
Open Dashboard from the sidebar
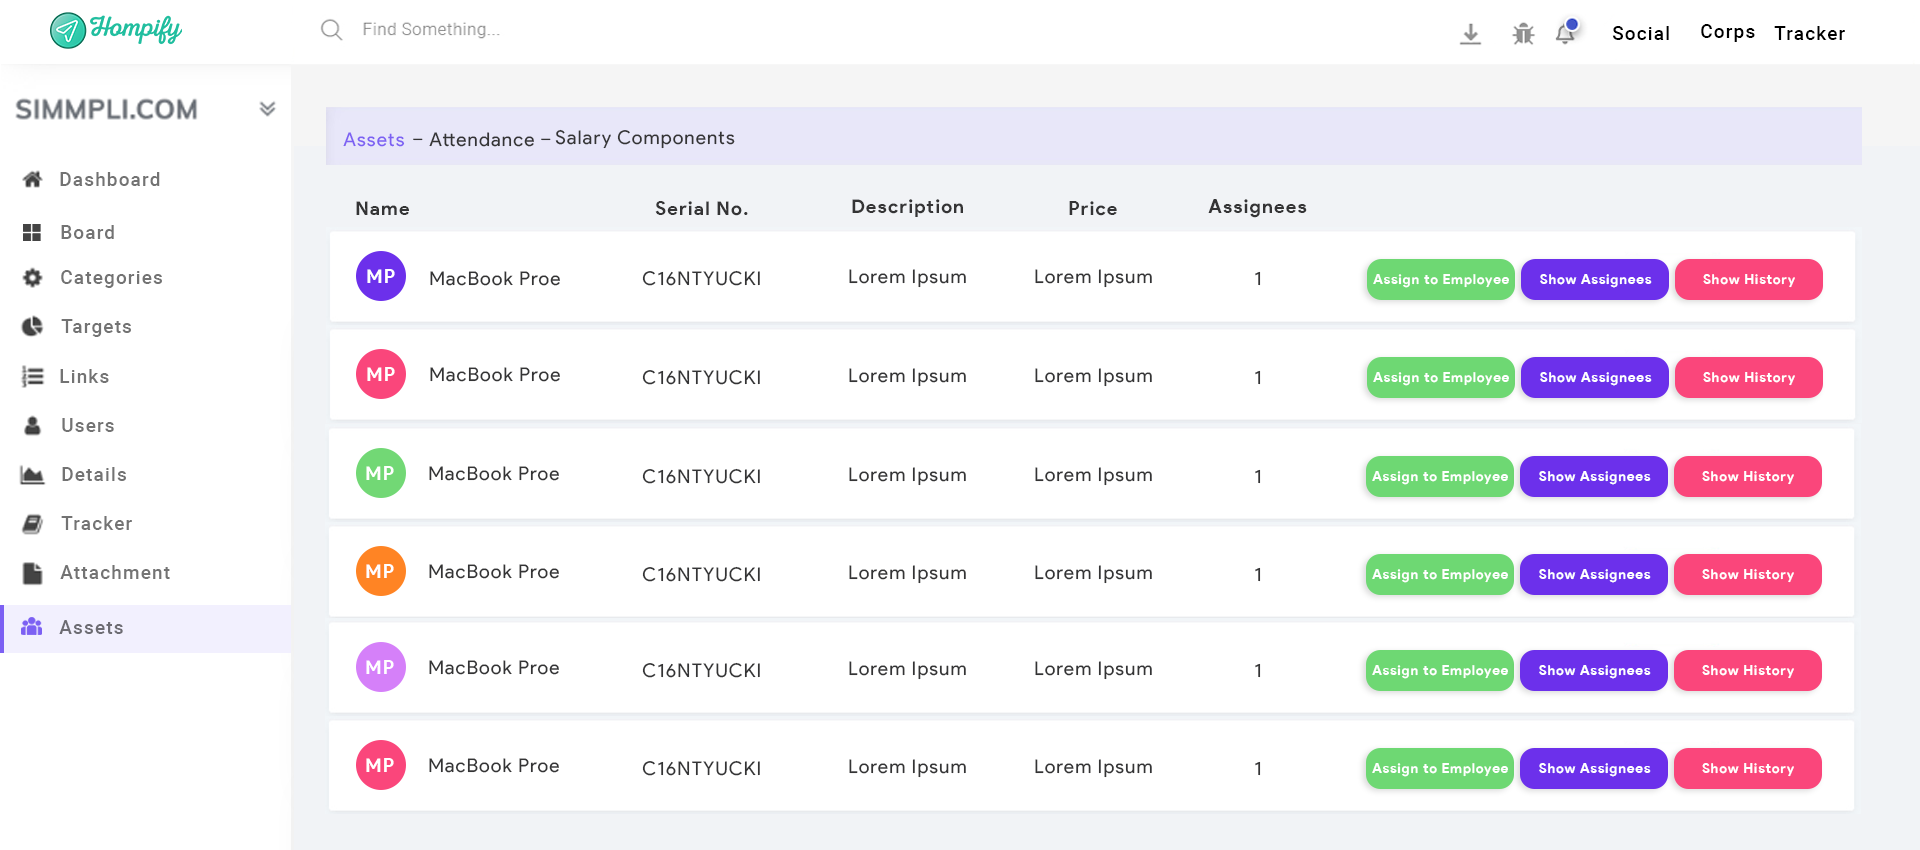pos(109,180)
